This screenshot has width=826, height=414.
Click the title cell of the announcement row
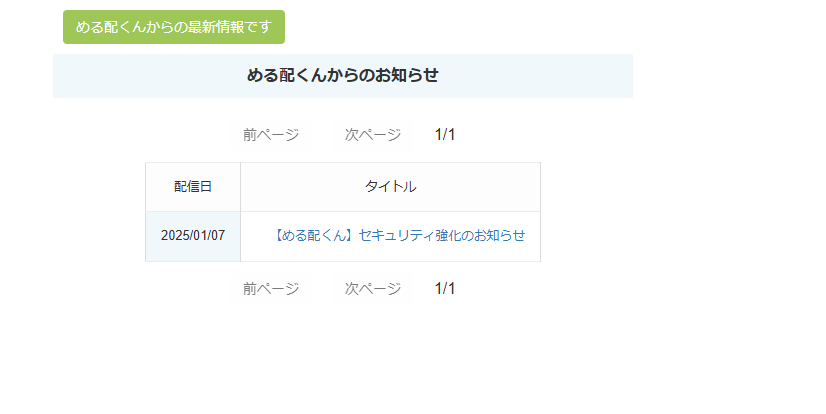pyautogui.click(x=390, y=236)
